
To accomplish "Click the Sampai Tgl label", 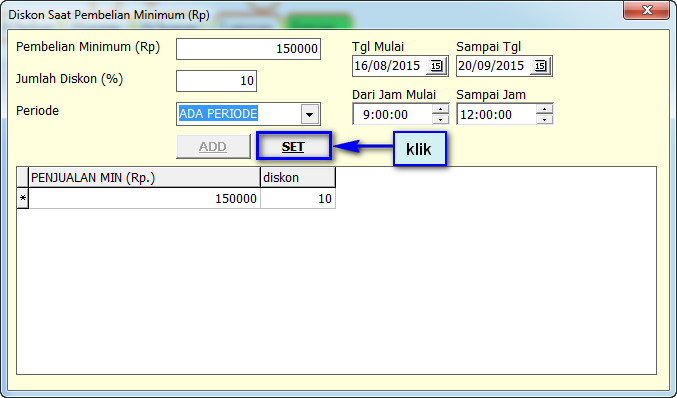I will [x=489, y=47].
